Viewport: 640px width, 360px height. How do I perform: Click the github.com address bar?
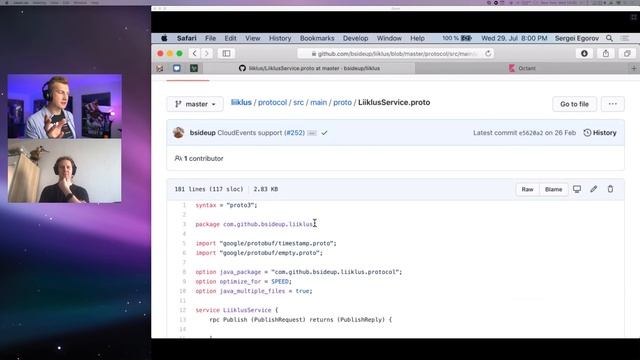point(395,53)
